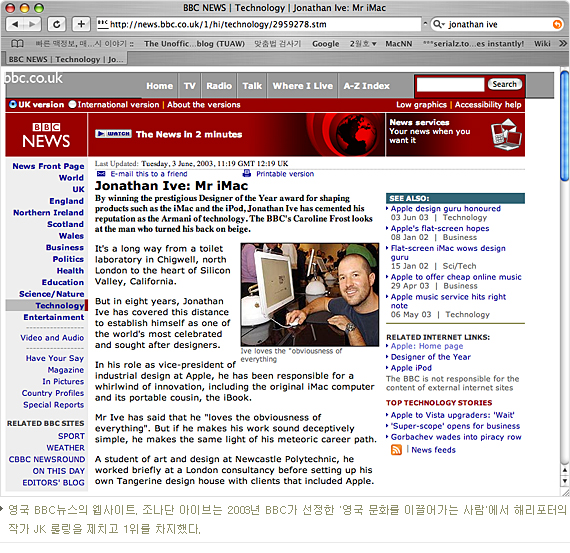
Task: Open the SPORT related site link
Action: 71,436
